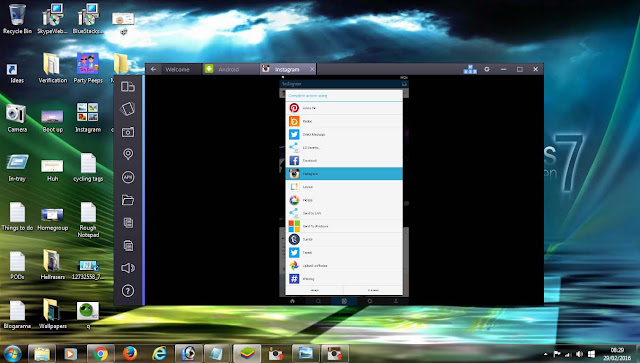Select the Instagram desktop image file
640x363 pixels.
(88, 118)
